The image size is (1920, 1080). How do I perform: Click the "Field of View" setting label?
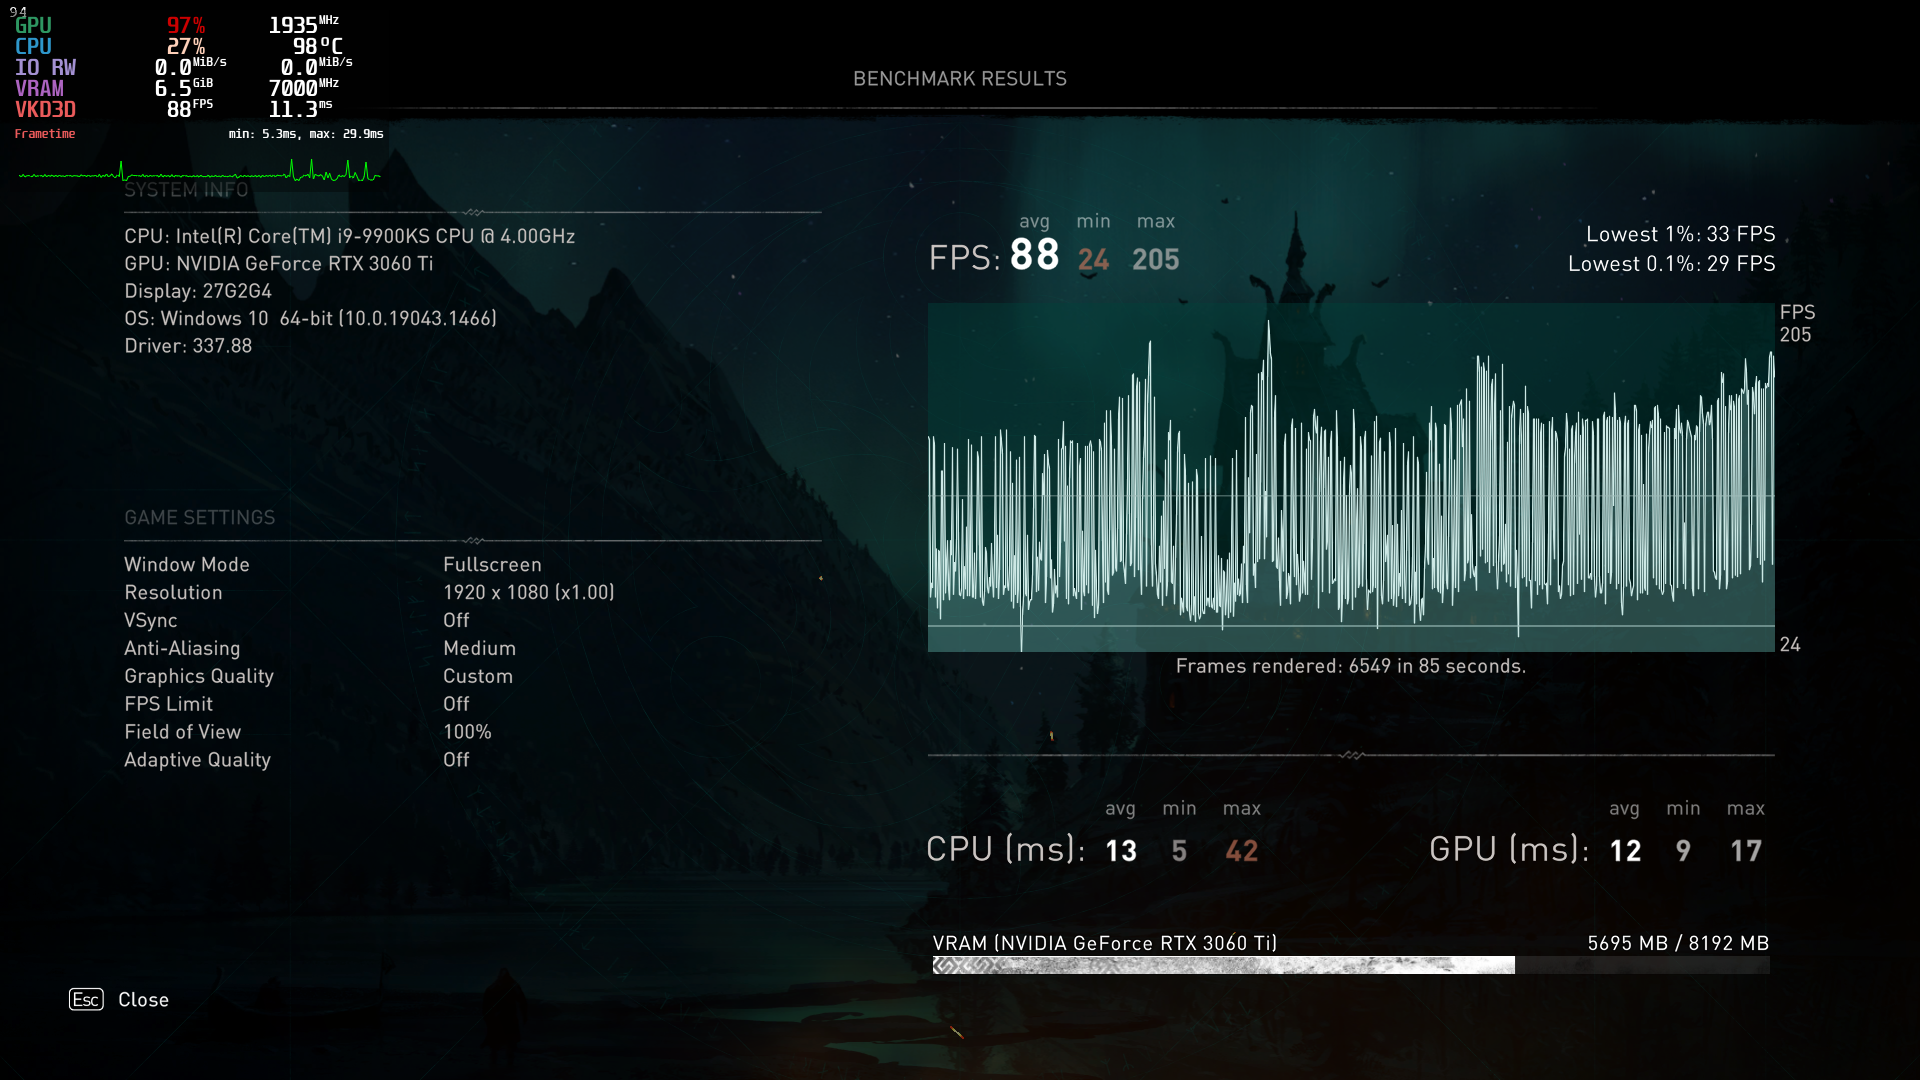pyautogui.click(x=183, y=732)
